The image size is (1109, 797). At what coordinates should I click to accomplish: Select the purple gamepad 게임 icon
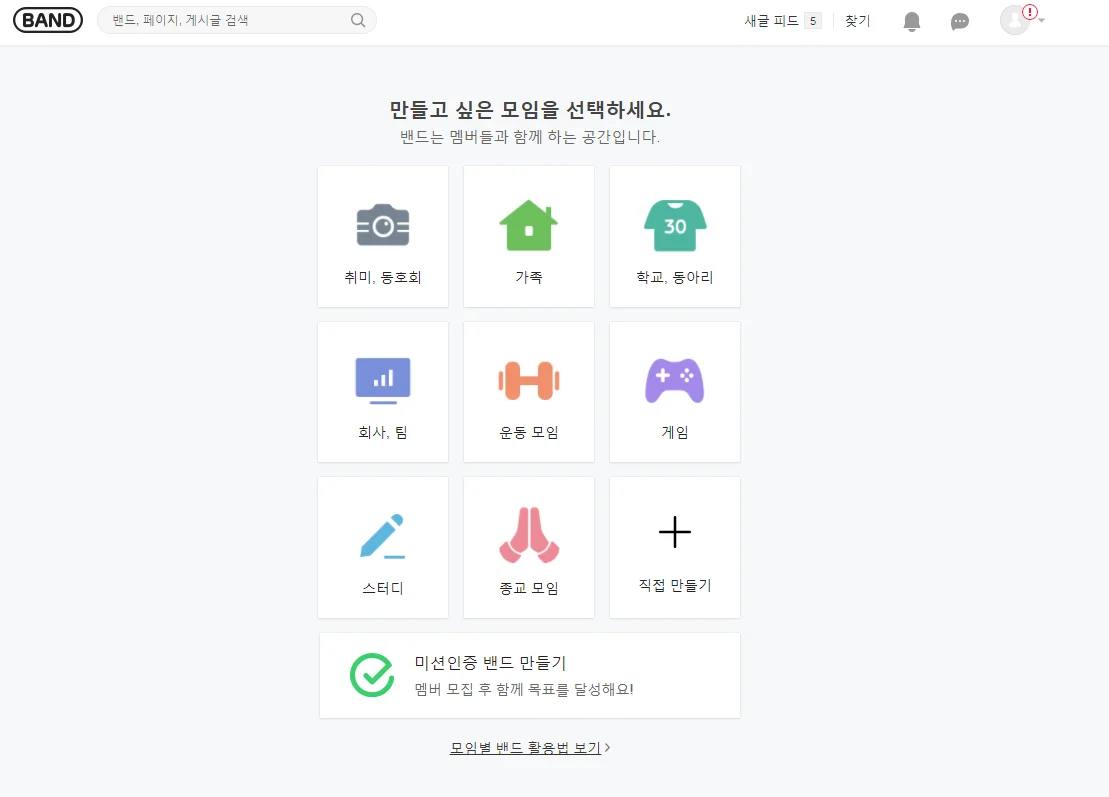[x=675, y=380]
